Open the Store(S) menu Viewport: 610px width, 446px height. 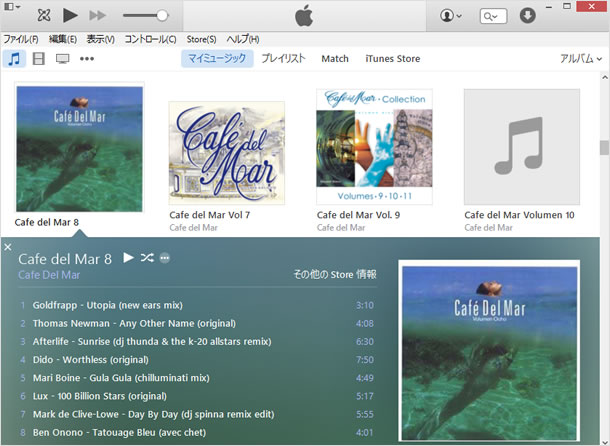(201, 39)
